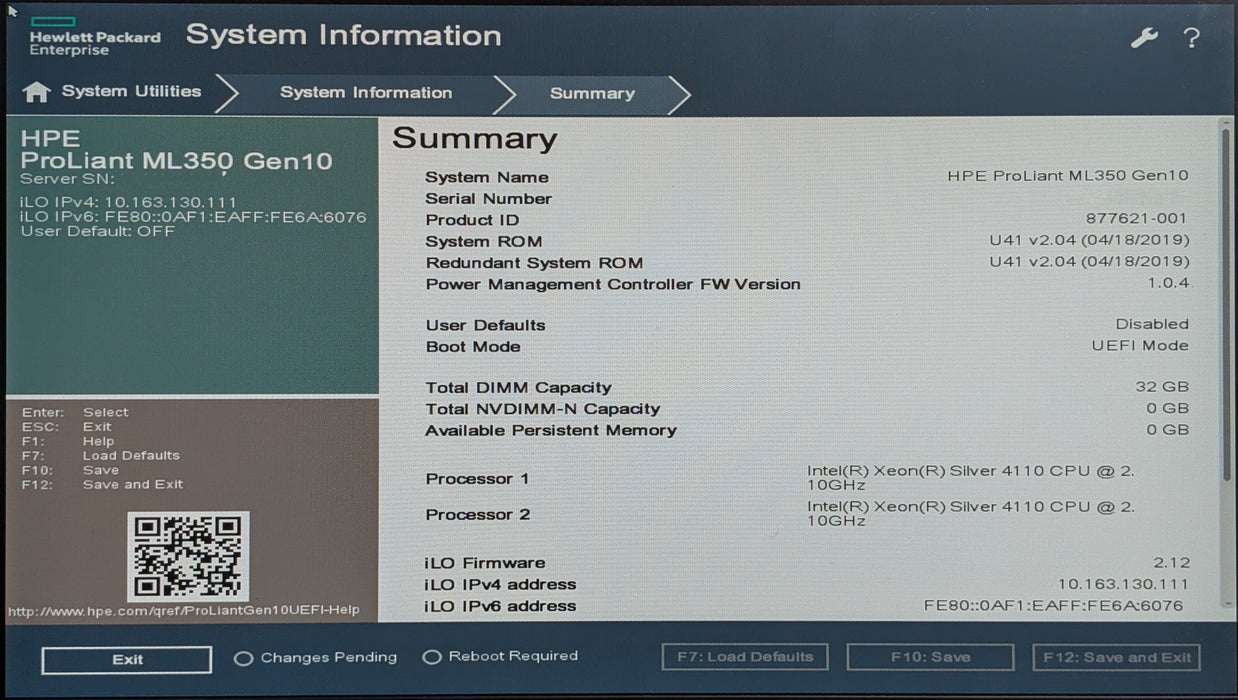Click Summary IPv4 value 10.163.130.111
Image resolution: width=1238 pixels, height=700 pixels.
tap(1123, 584)
